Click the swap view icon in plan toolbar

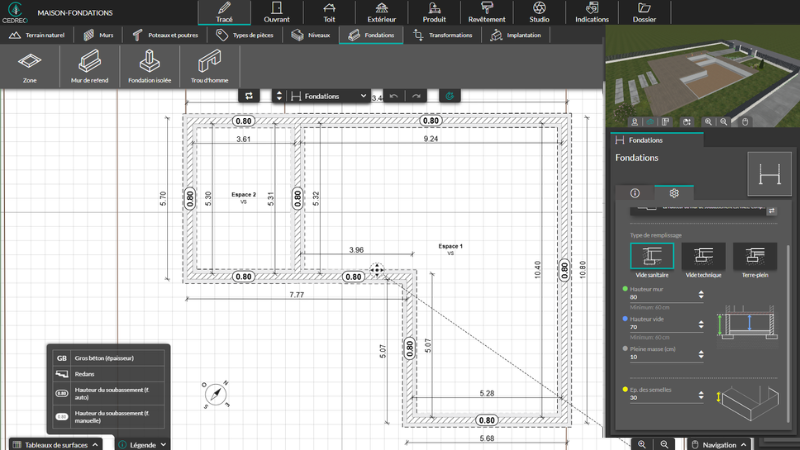pyautogui.click(x=249, y=96)
